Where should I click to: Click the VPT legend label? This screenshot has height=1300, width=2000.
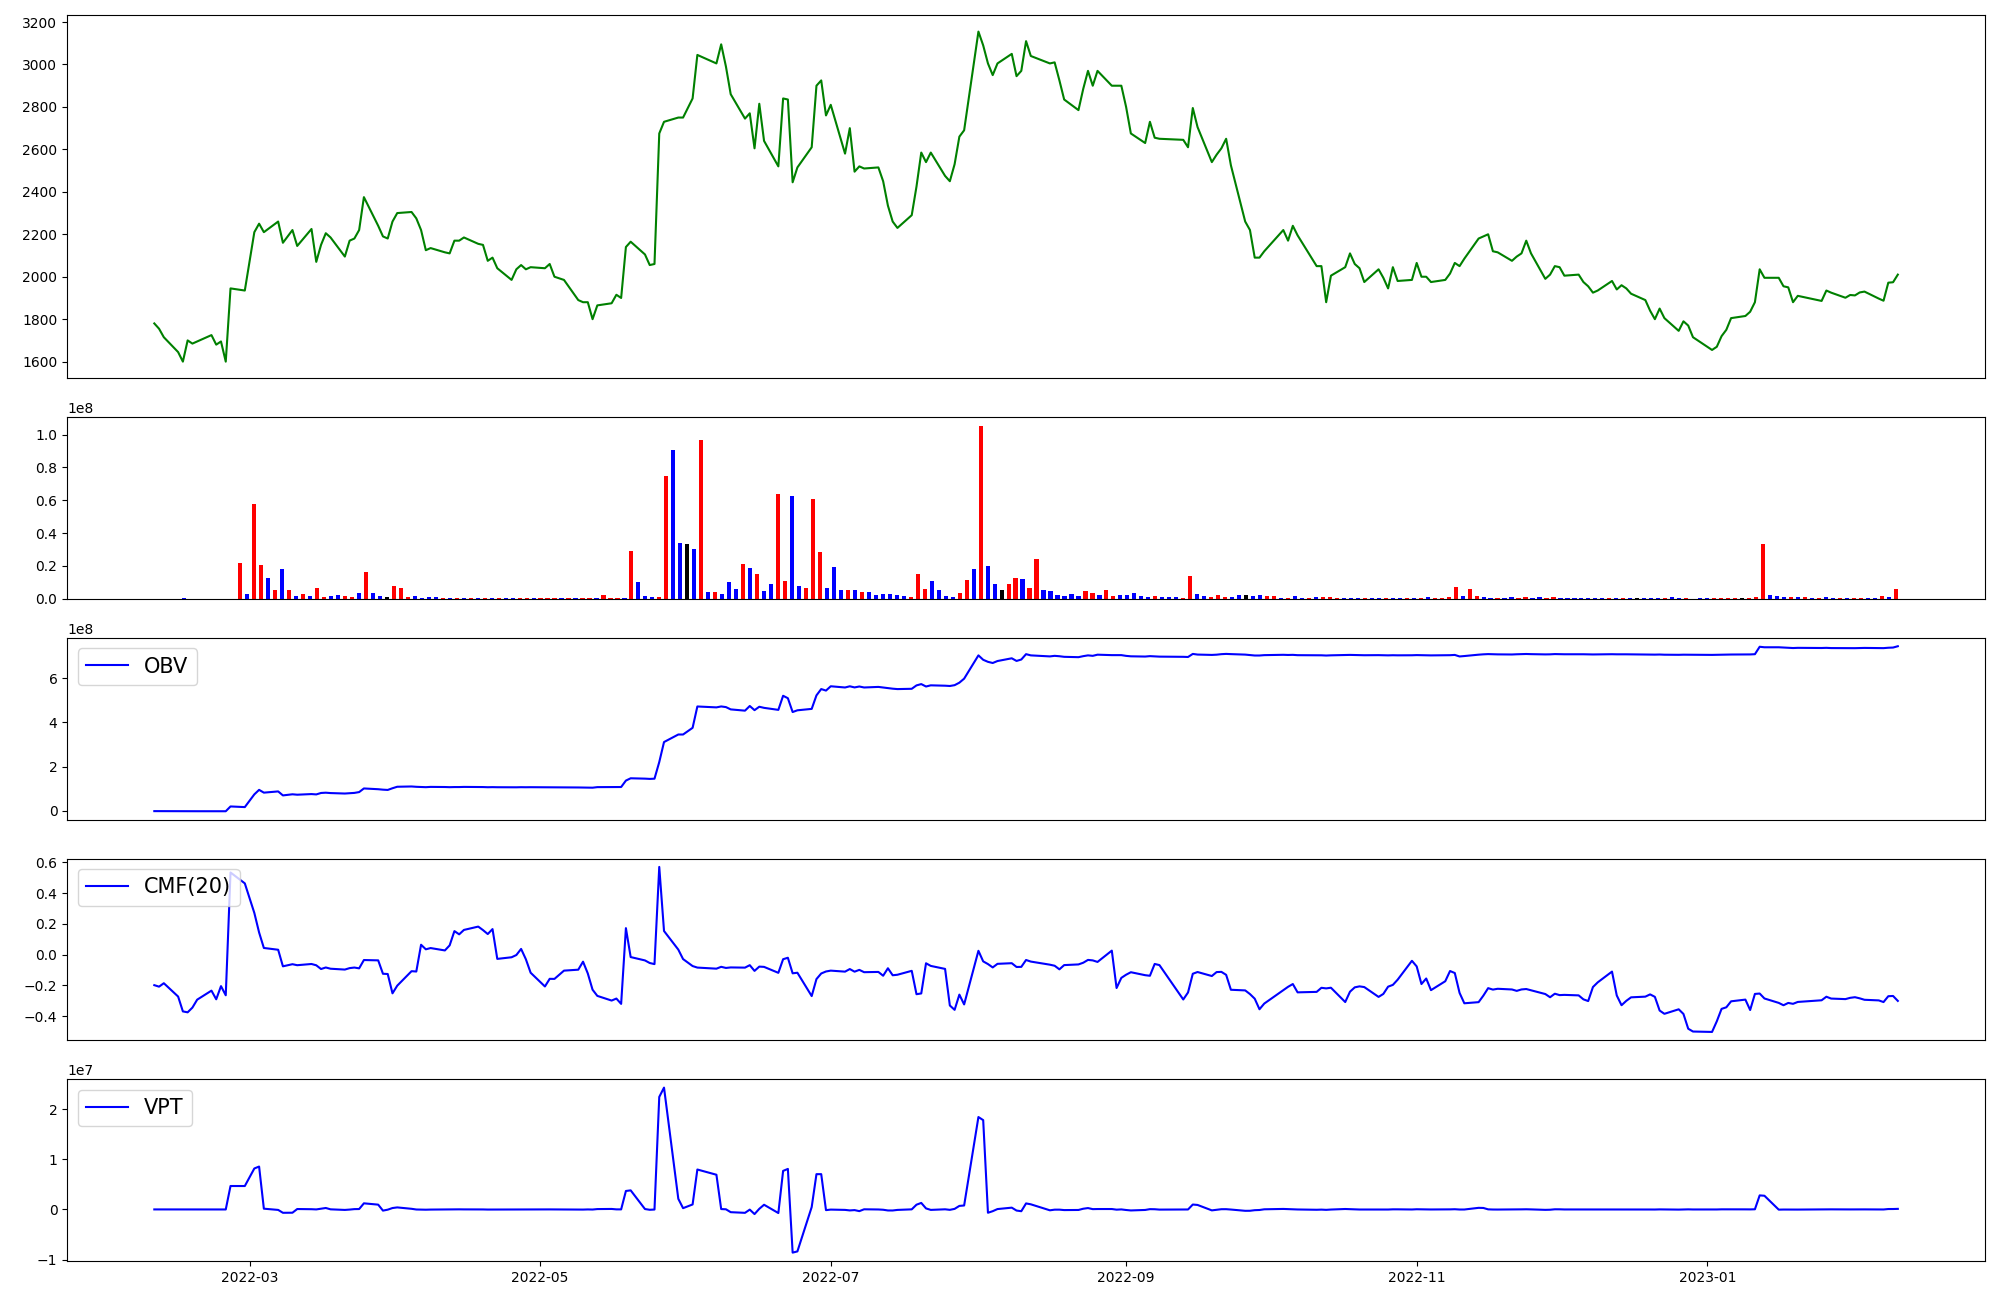click(163, 1107)
